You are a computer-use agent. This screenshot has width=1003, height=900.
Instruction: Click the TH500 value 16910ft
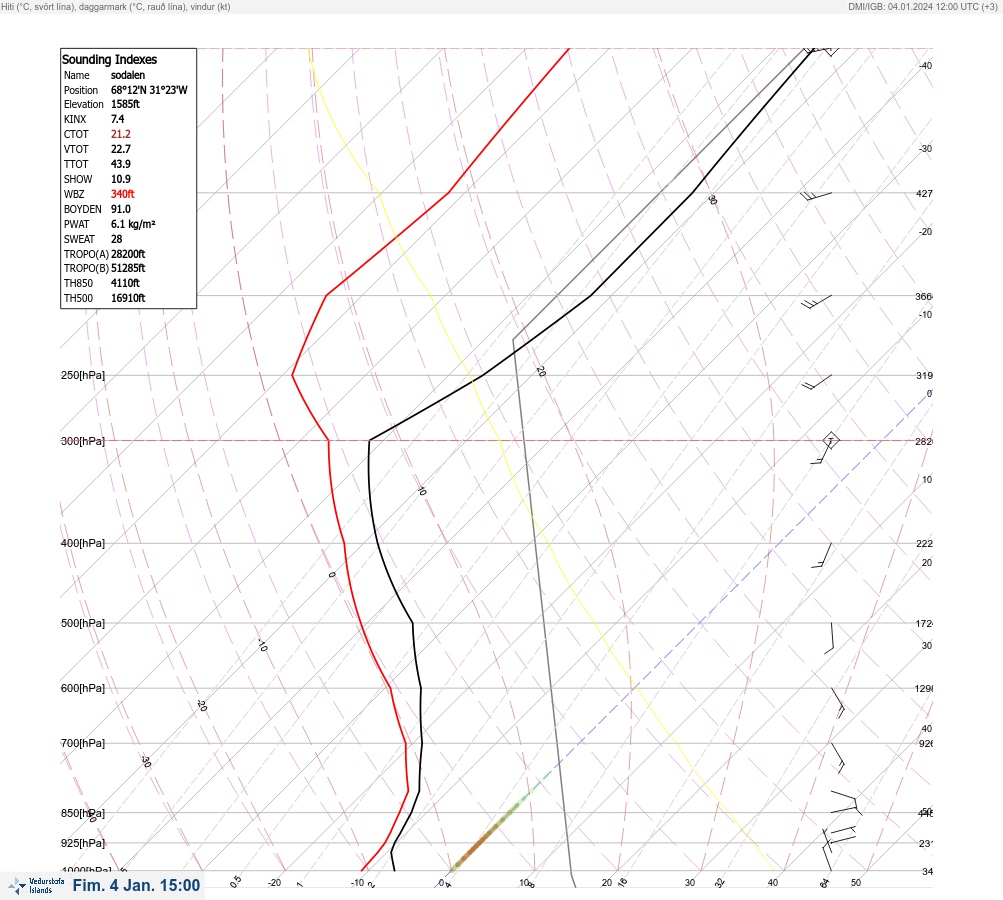point(128,298)
